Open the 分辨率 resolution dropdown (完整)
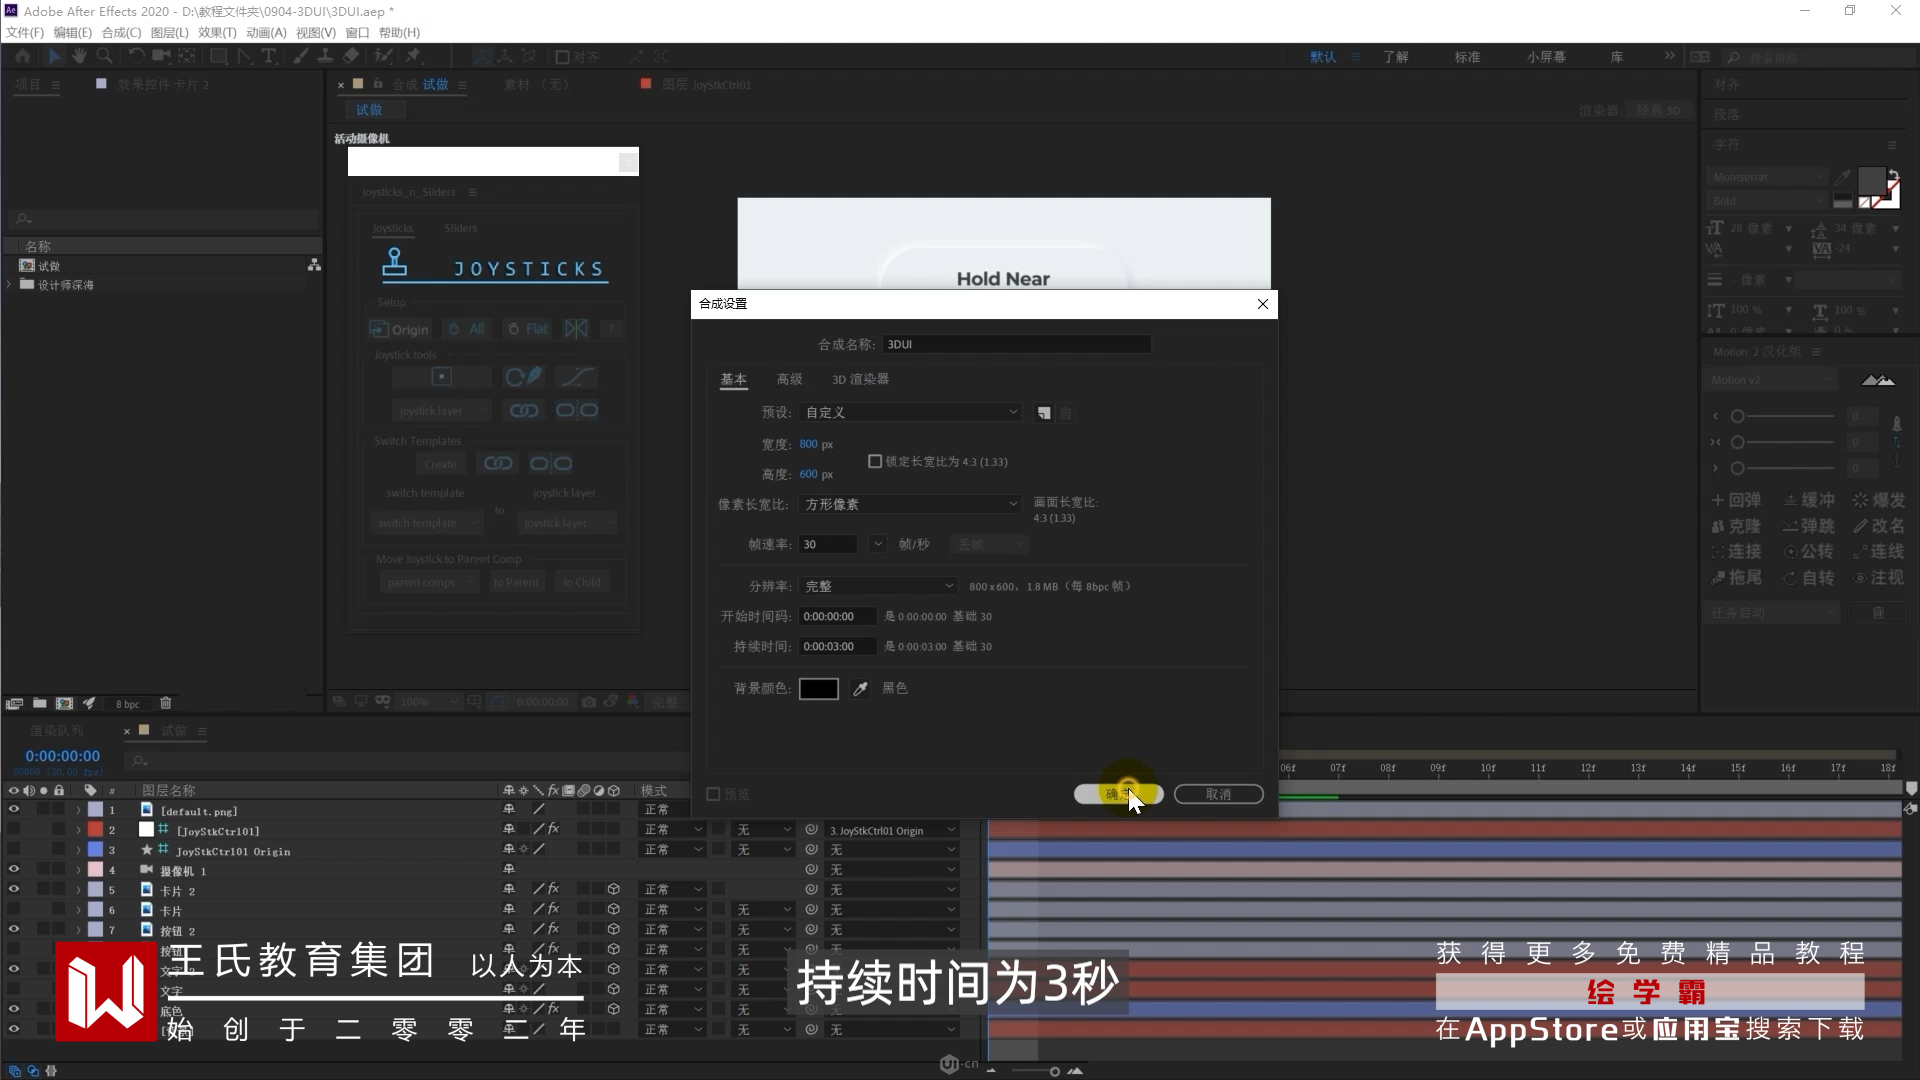Screen dimensions: 1920x1080 pyautogui.click(x=878, y=587)
